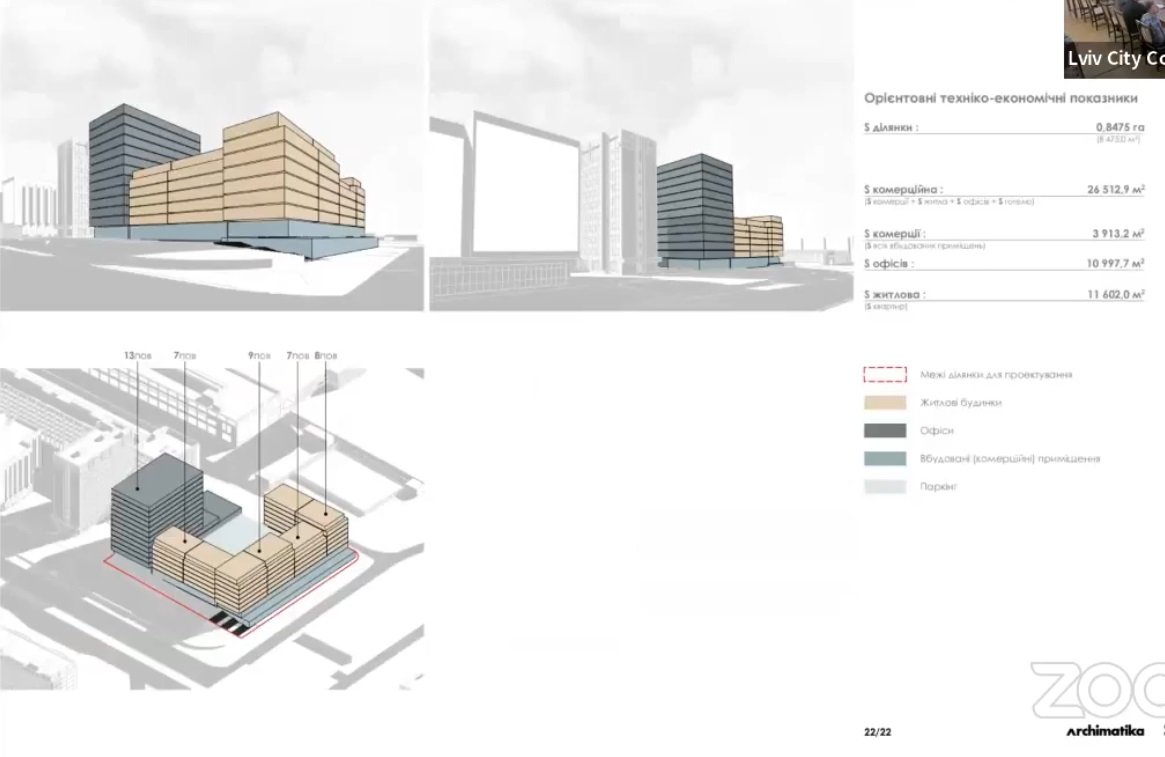Click the Zoom watermark logo
Image resolution: width=1165 pixels, height=757 pixels.
coord(1098,690)
